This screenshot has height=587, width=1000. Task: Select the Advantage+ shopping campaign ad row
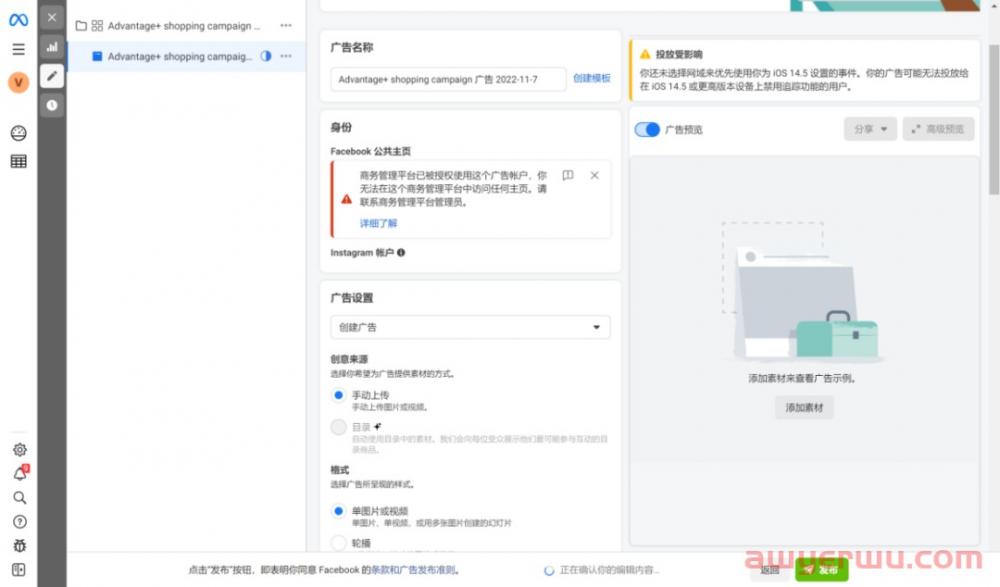click(x=185, y=56)
